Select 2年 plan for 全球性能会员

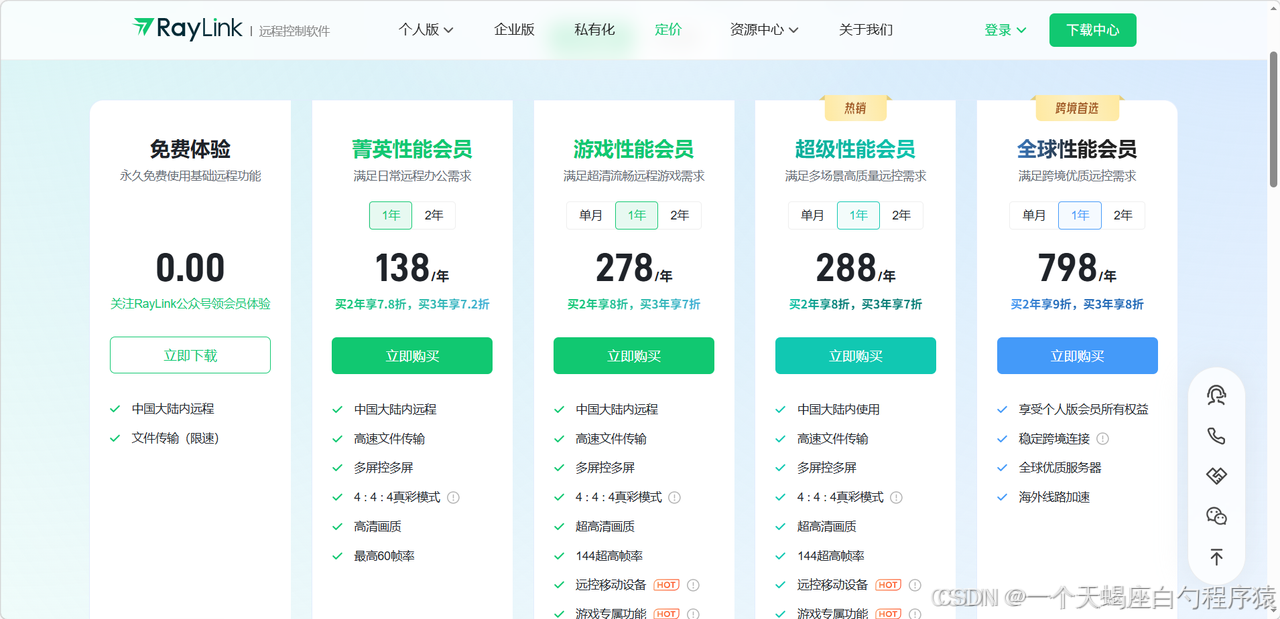1123,215
